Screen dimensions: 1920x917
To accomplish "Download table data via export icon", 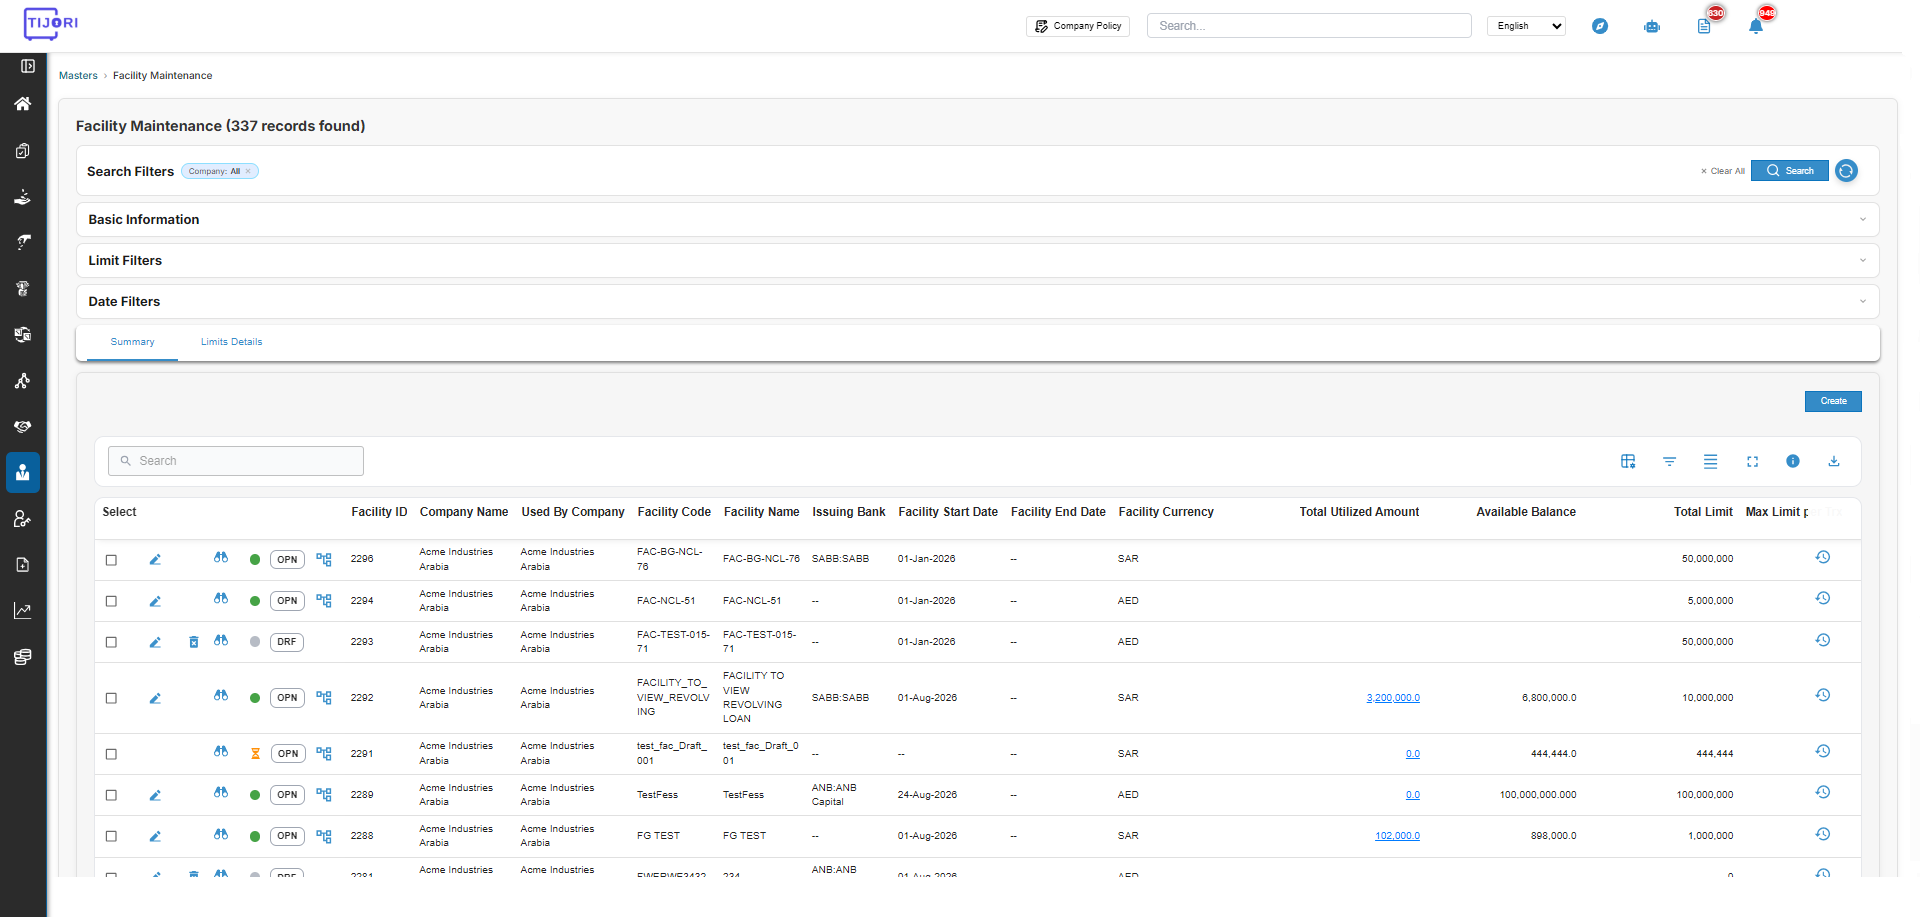I will 1834,461.
